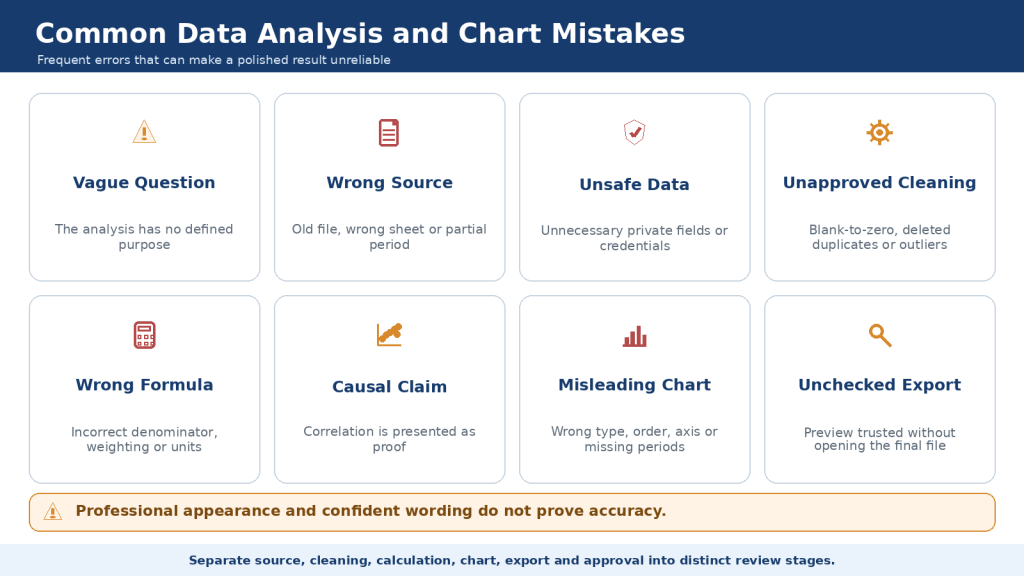Select the Vague Question heading

coord(144,183)
